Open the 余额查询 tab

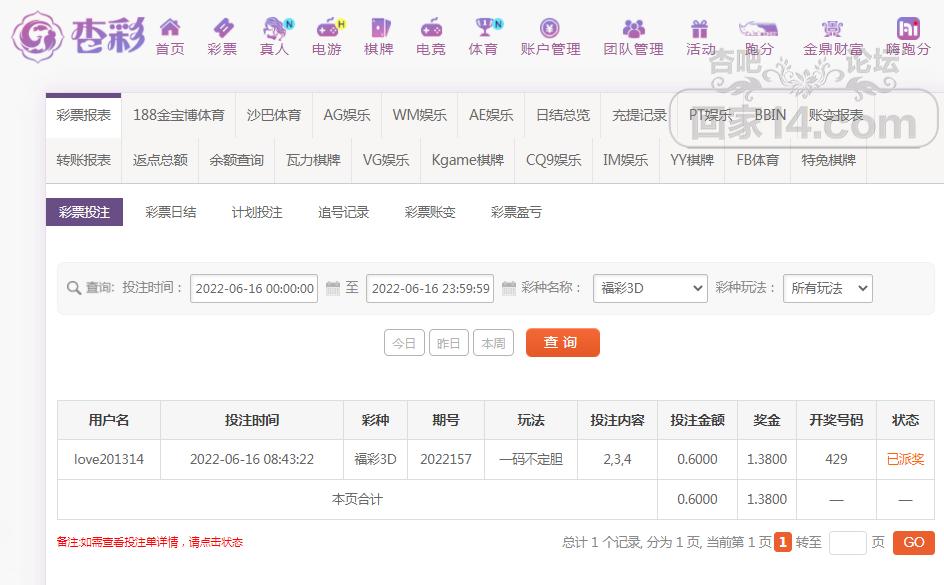click(237, 160)
